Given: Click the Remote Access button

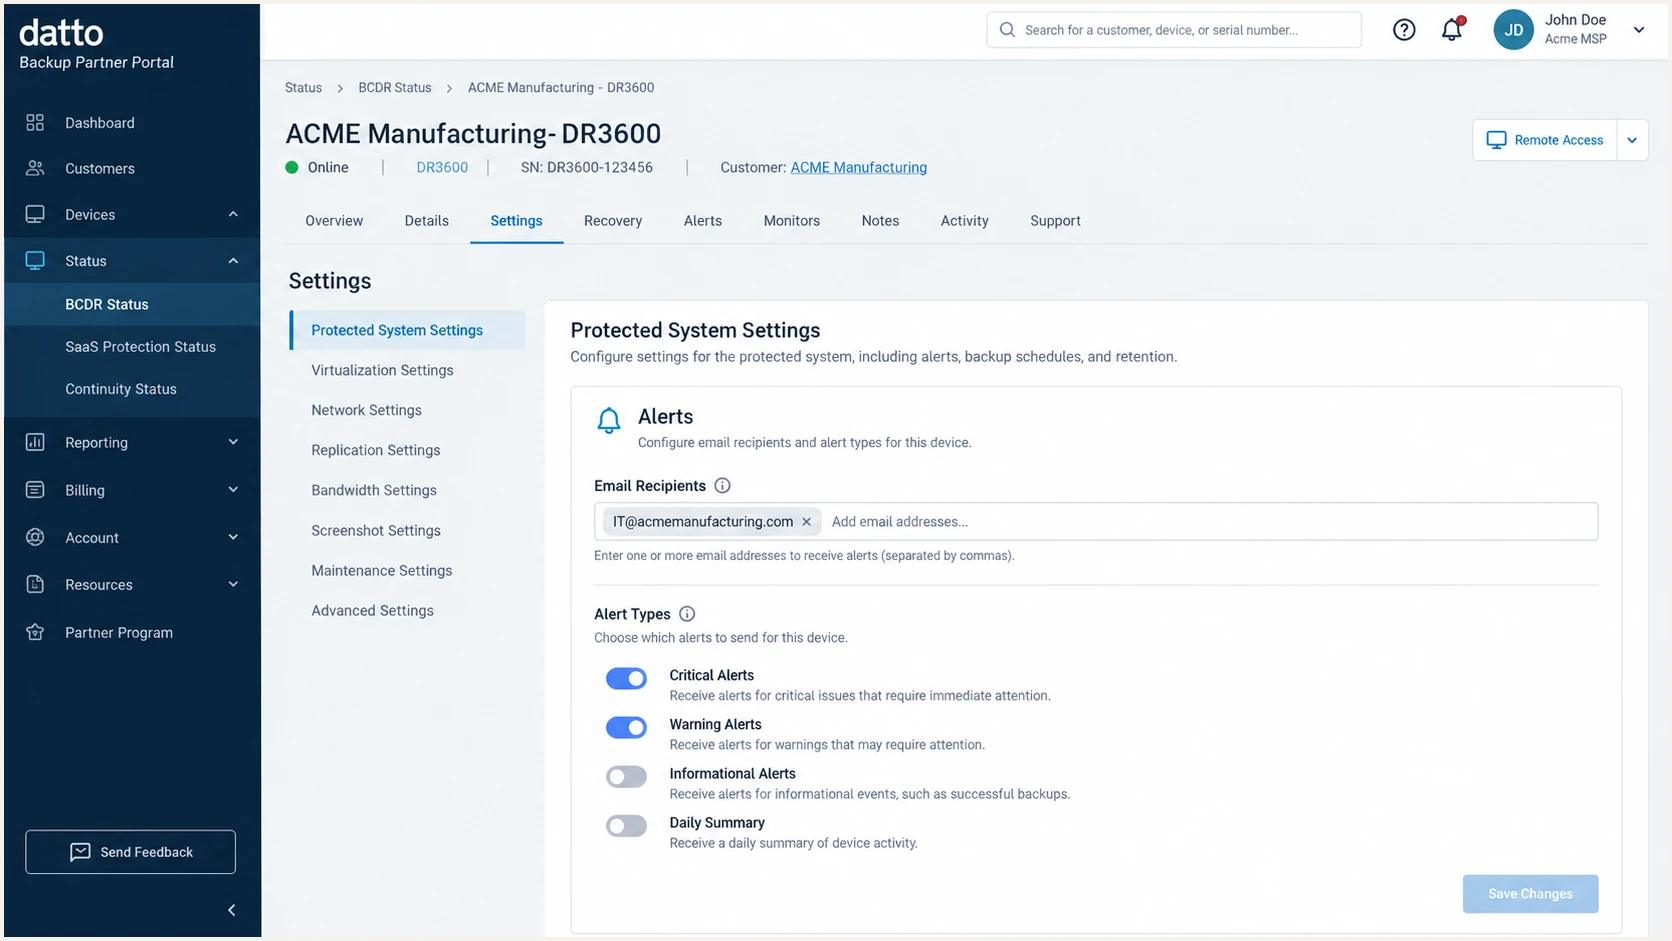Looking at the screenshot, I should point(1545,140).
